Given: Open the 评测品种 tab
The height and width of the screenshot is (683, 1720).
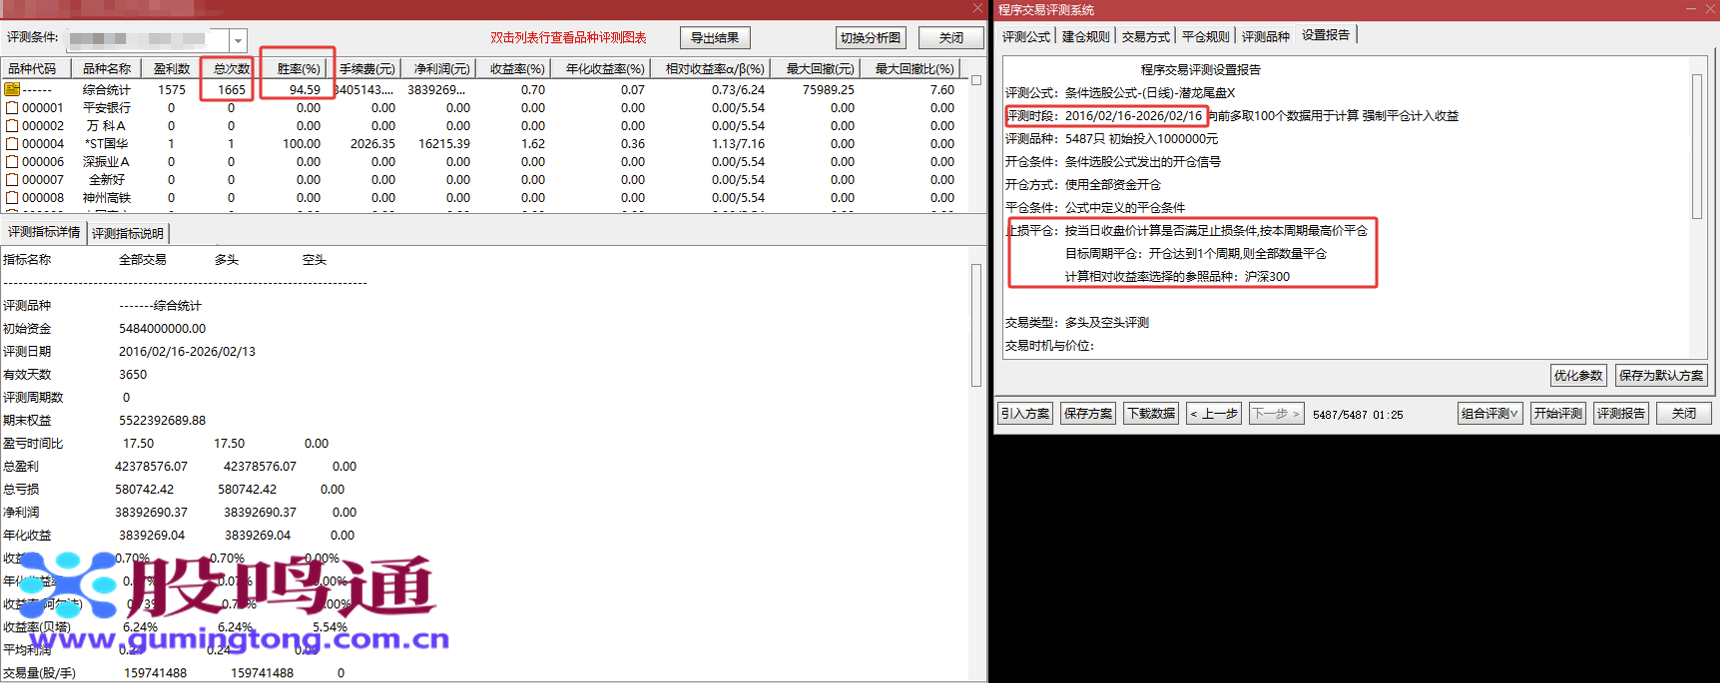Looking at the screenshot, I should (x=1266, y=36).
